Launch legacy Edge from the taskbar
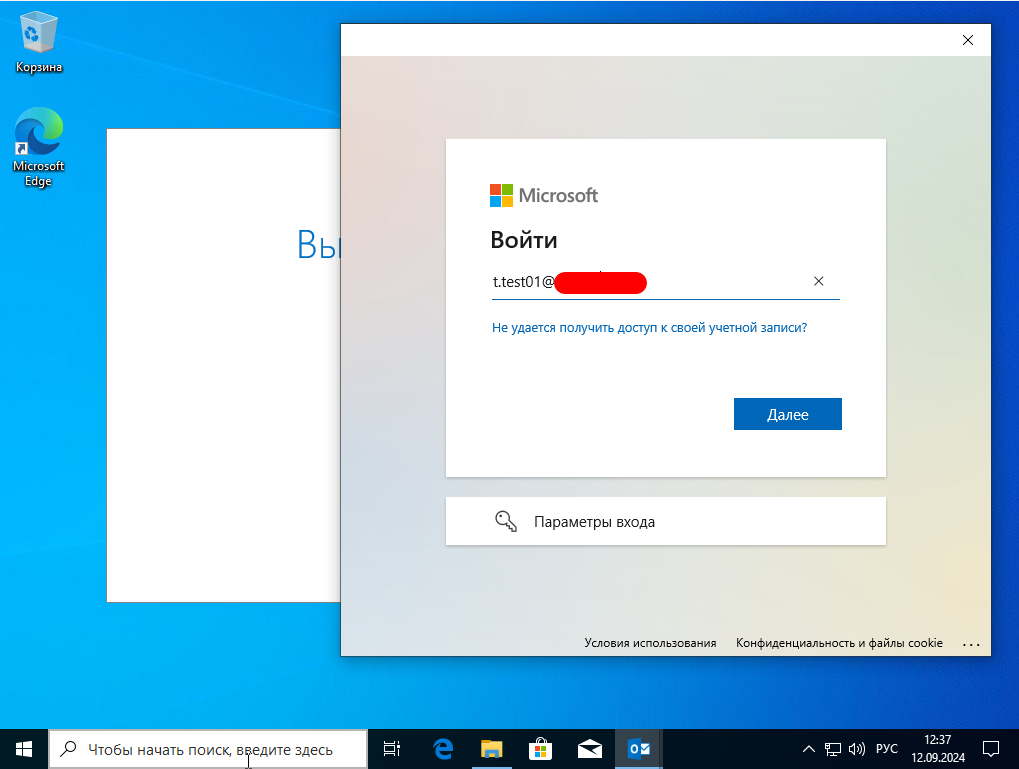The image size is (1019, 769). 443,749
